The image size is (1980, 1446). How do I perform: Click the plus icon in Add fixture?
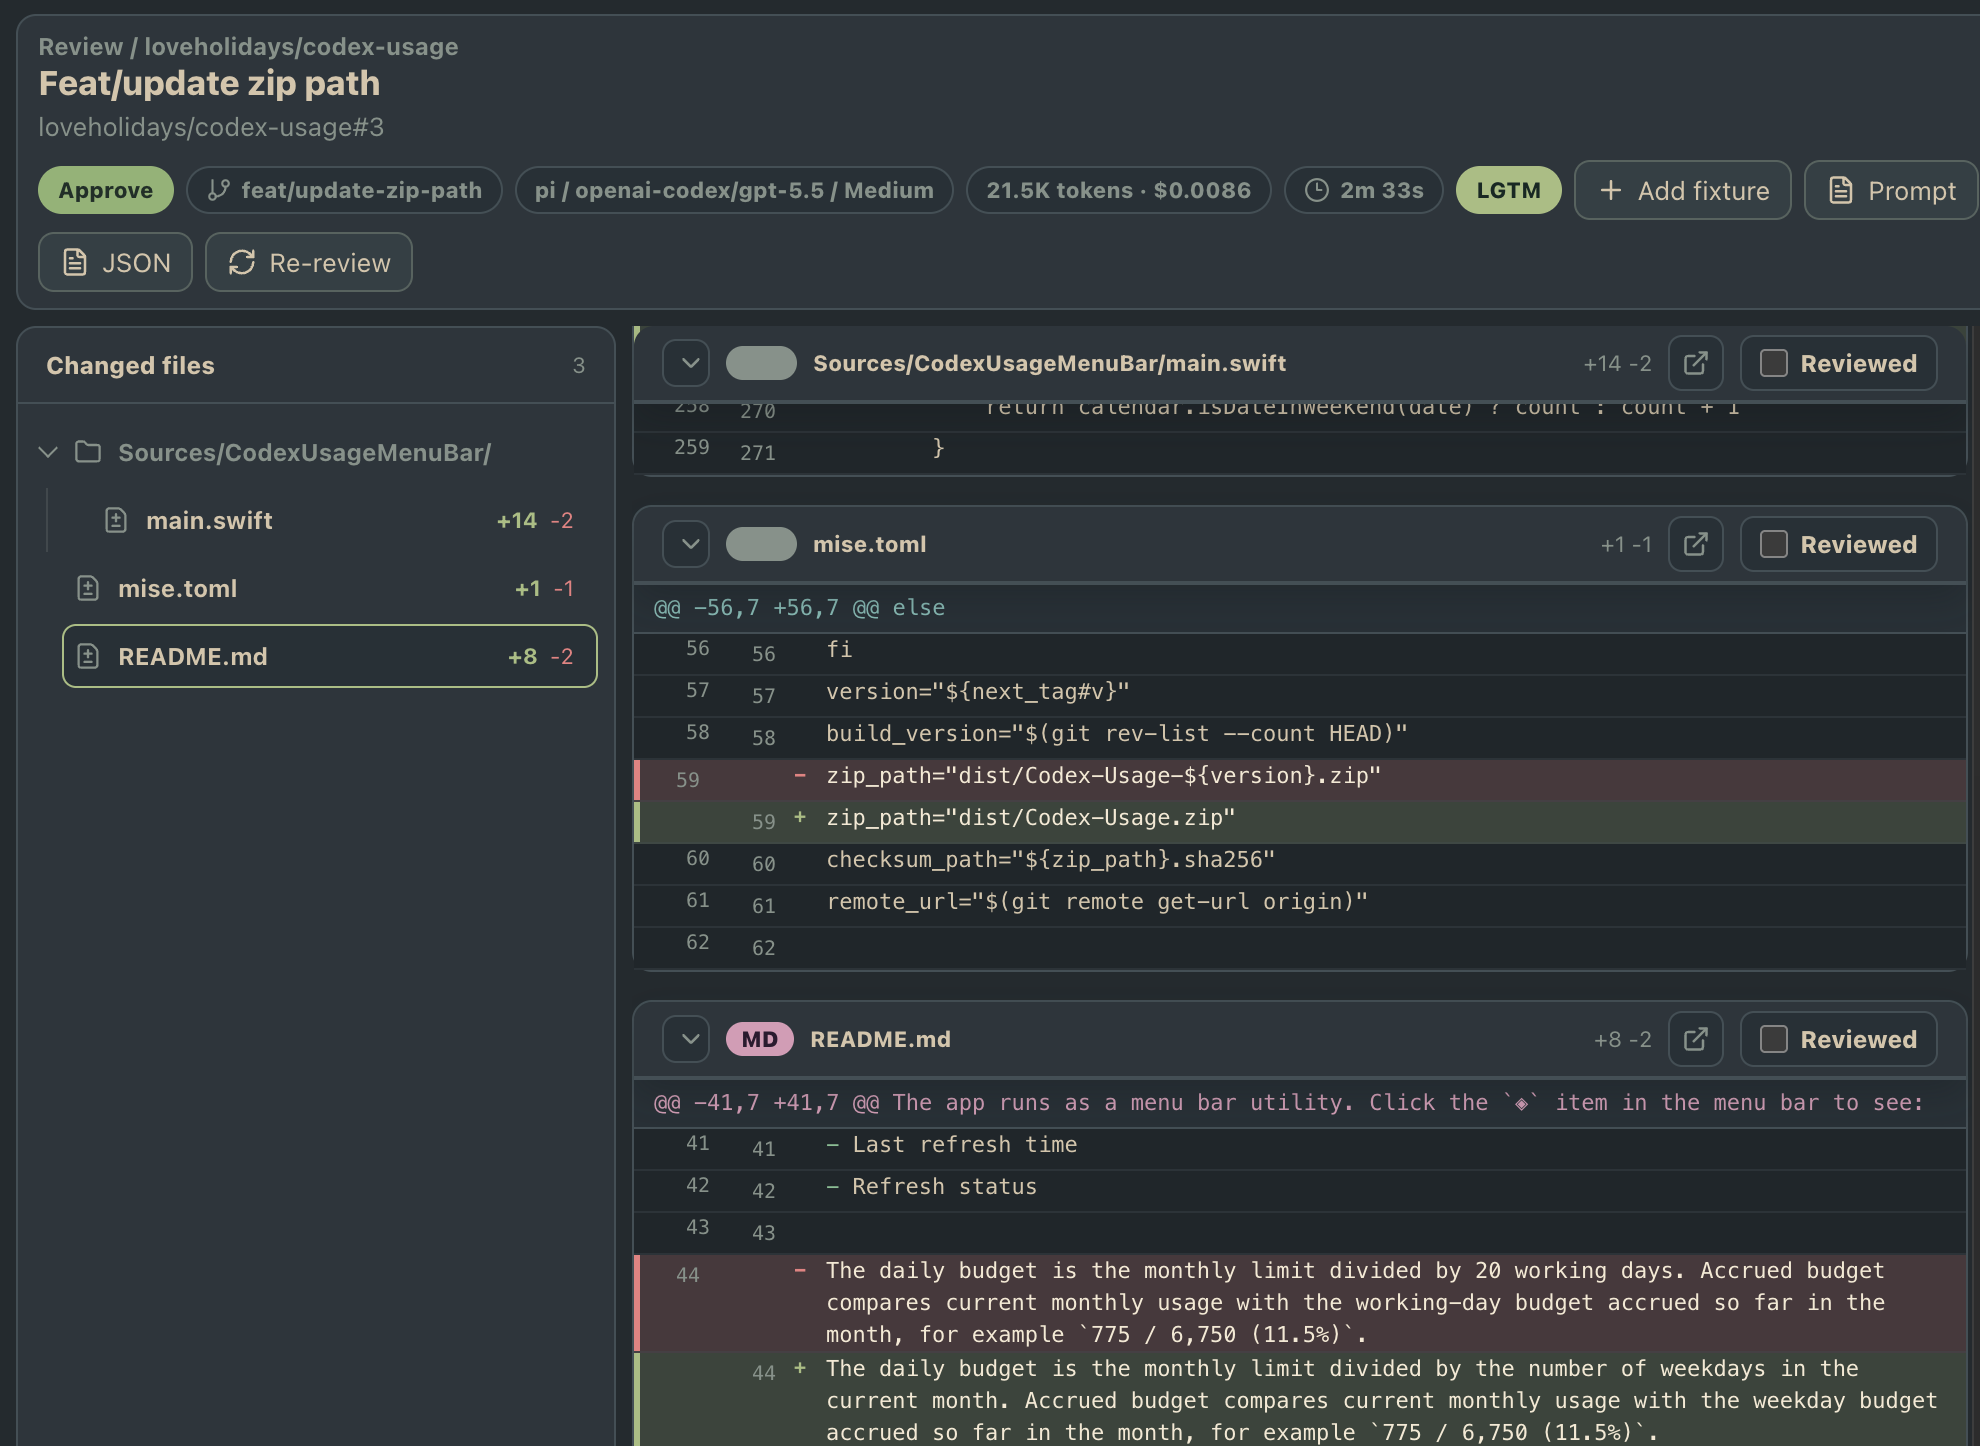pyautogui.click(x=1610, y=190)
